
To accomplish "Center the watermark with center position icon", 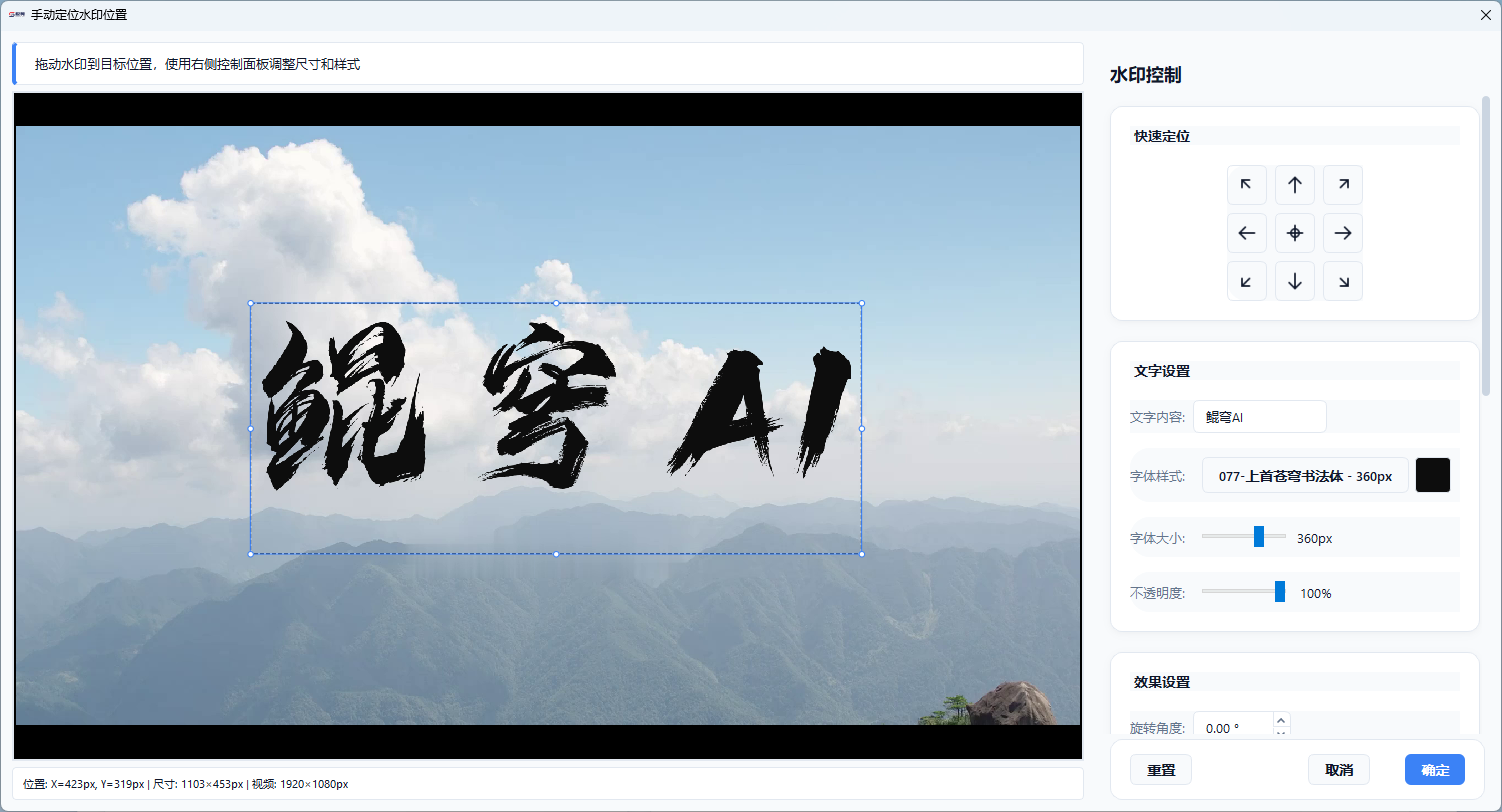I will point(1294,232).
